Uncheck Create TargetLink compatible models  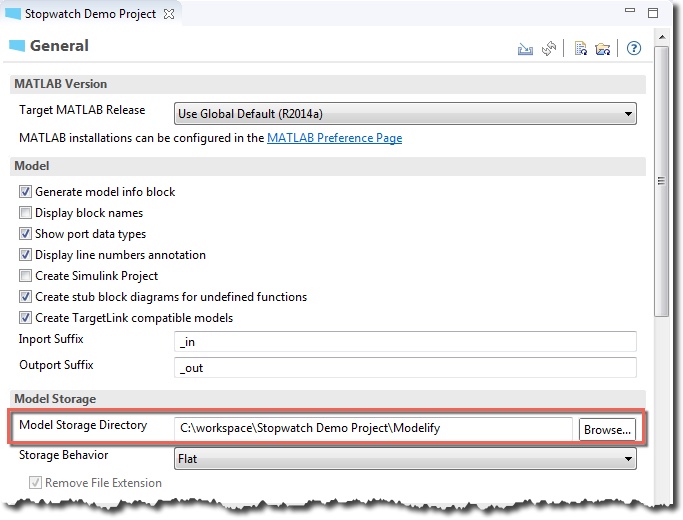[x=25, y=317]
